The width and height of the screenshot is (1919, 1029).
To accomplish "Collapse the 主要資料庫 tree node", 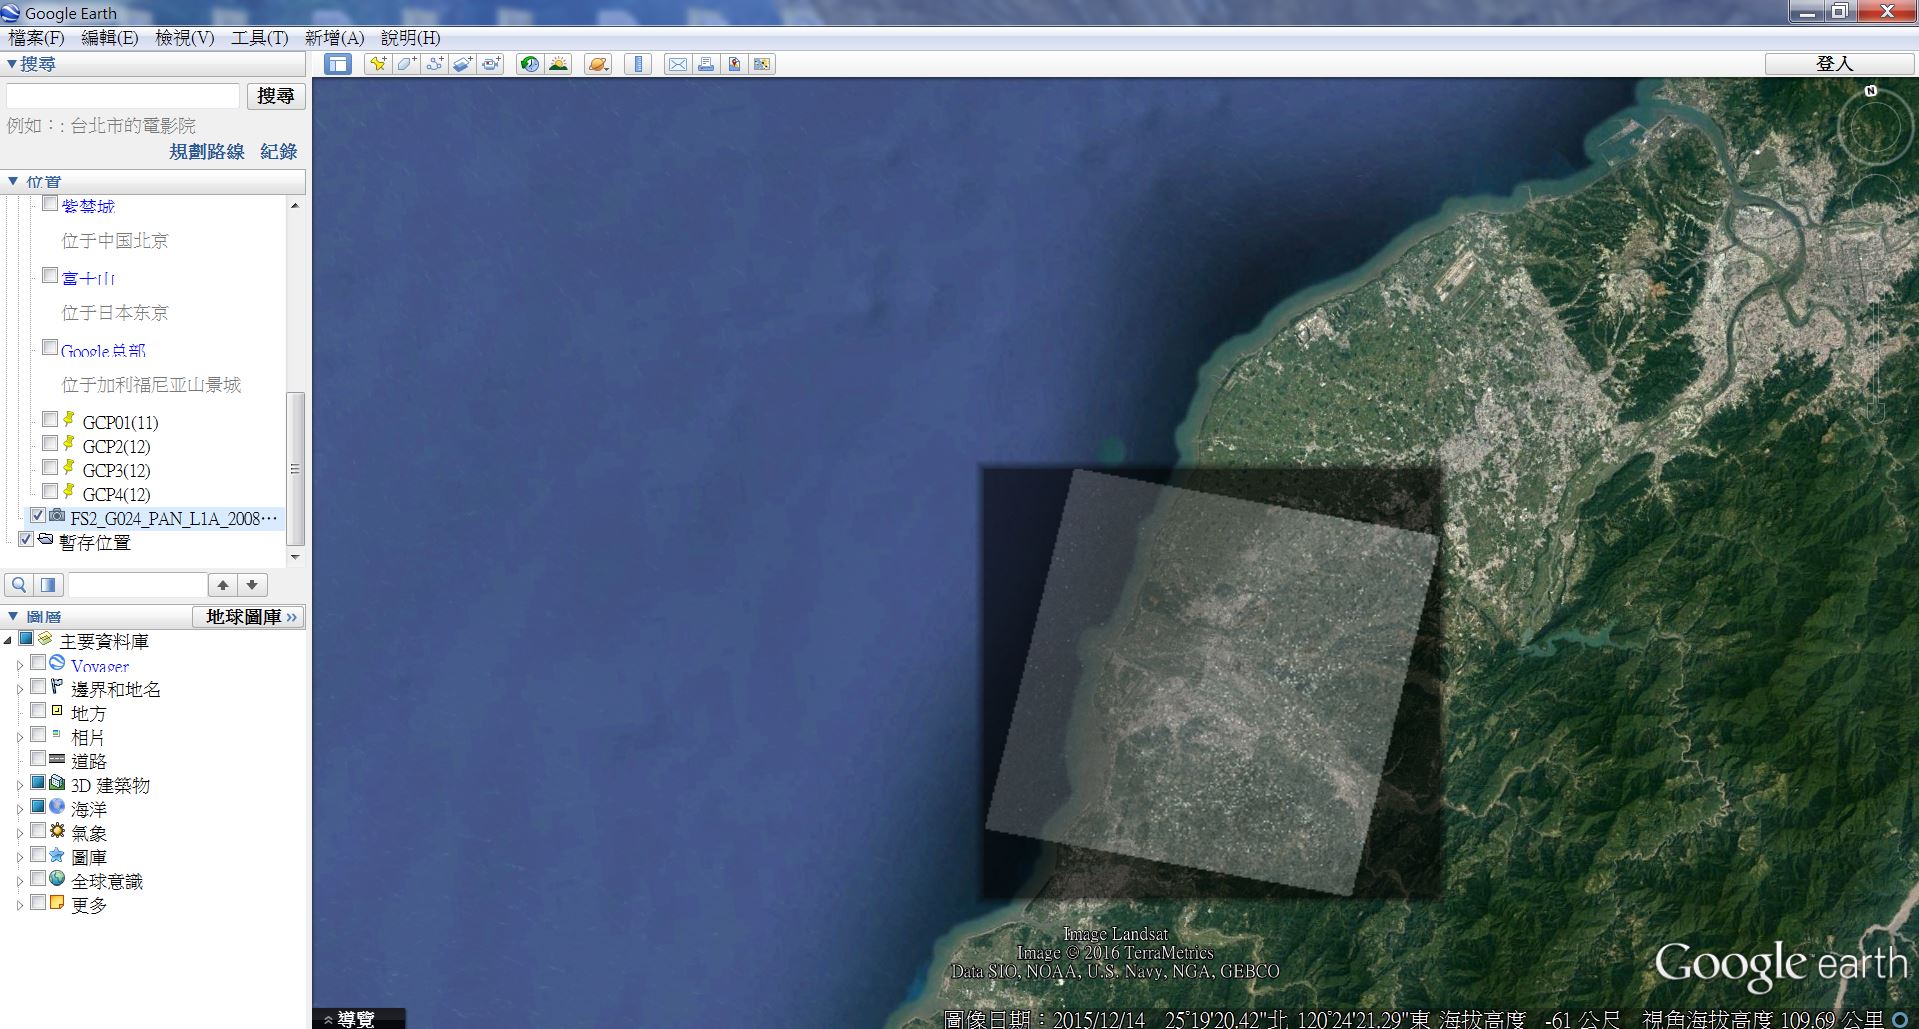I will 8,641.
